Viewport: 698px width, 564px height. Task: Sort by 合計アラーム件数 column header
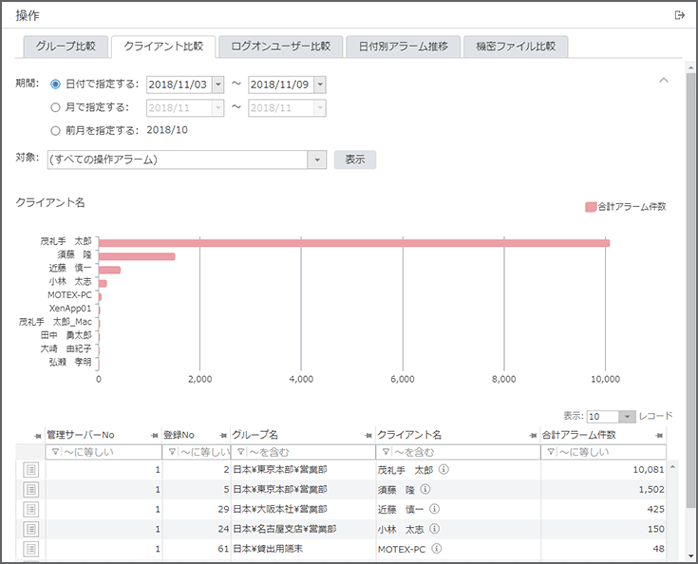579,435
